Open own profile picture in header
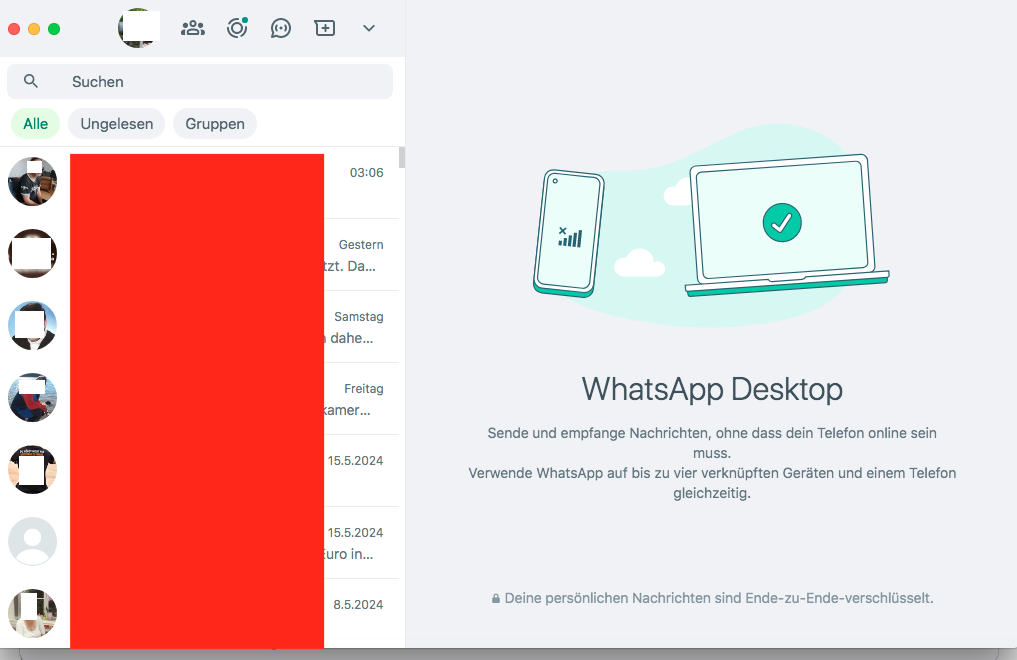Image resolution: width=1017 pixels, height=660 pixels. [138, 28]
